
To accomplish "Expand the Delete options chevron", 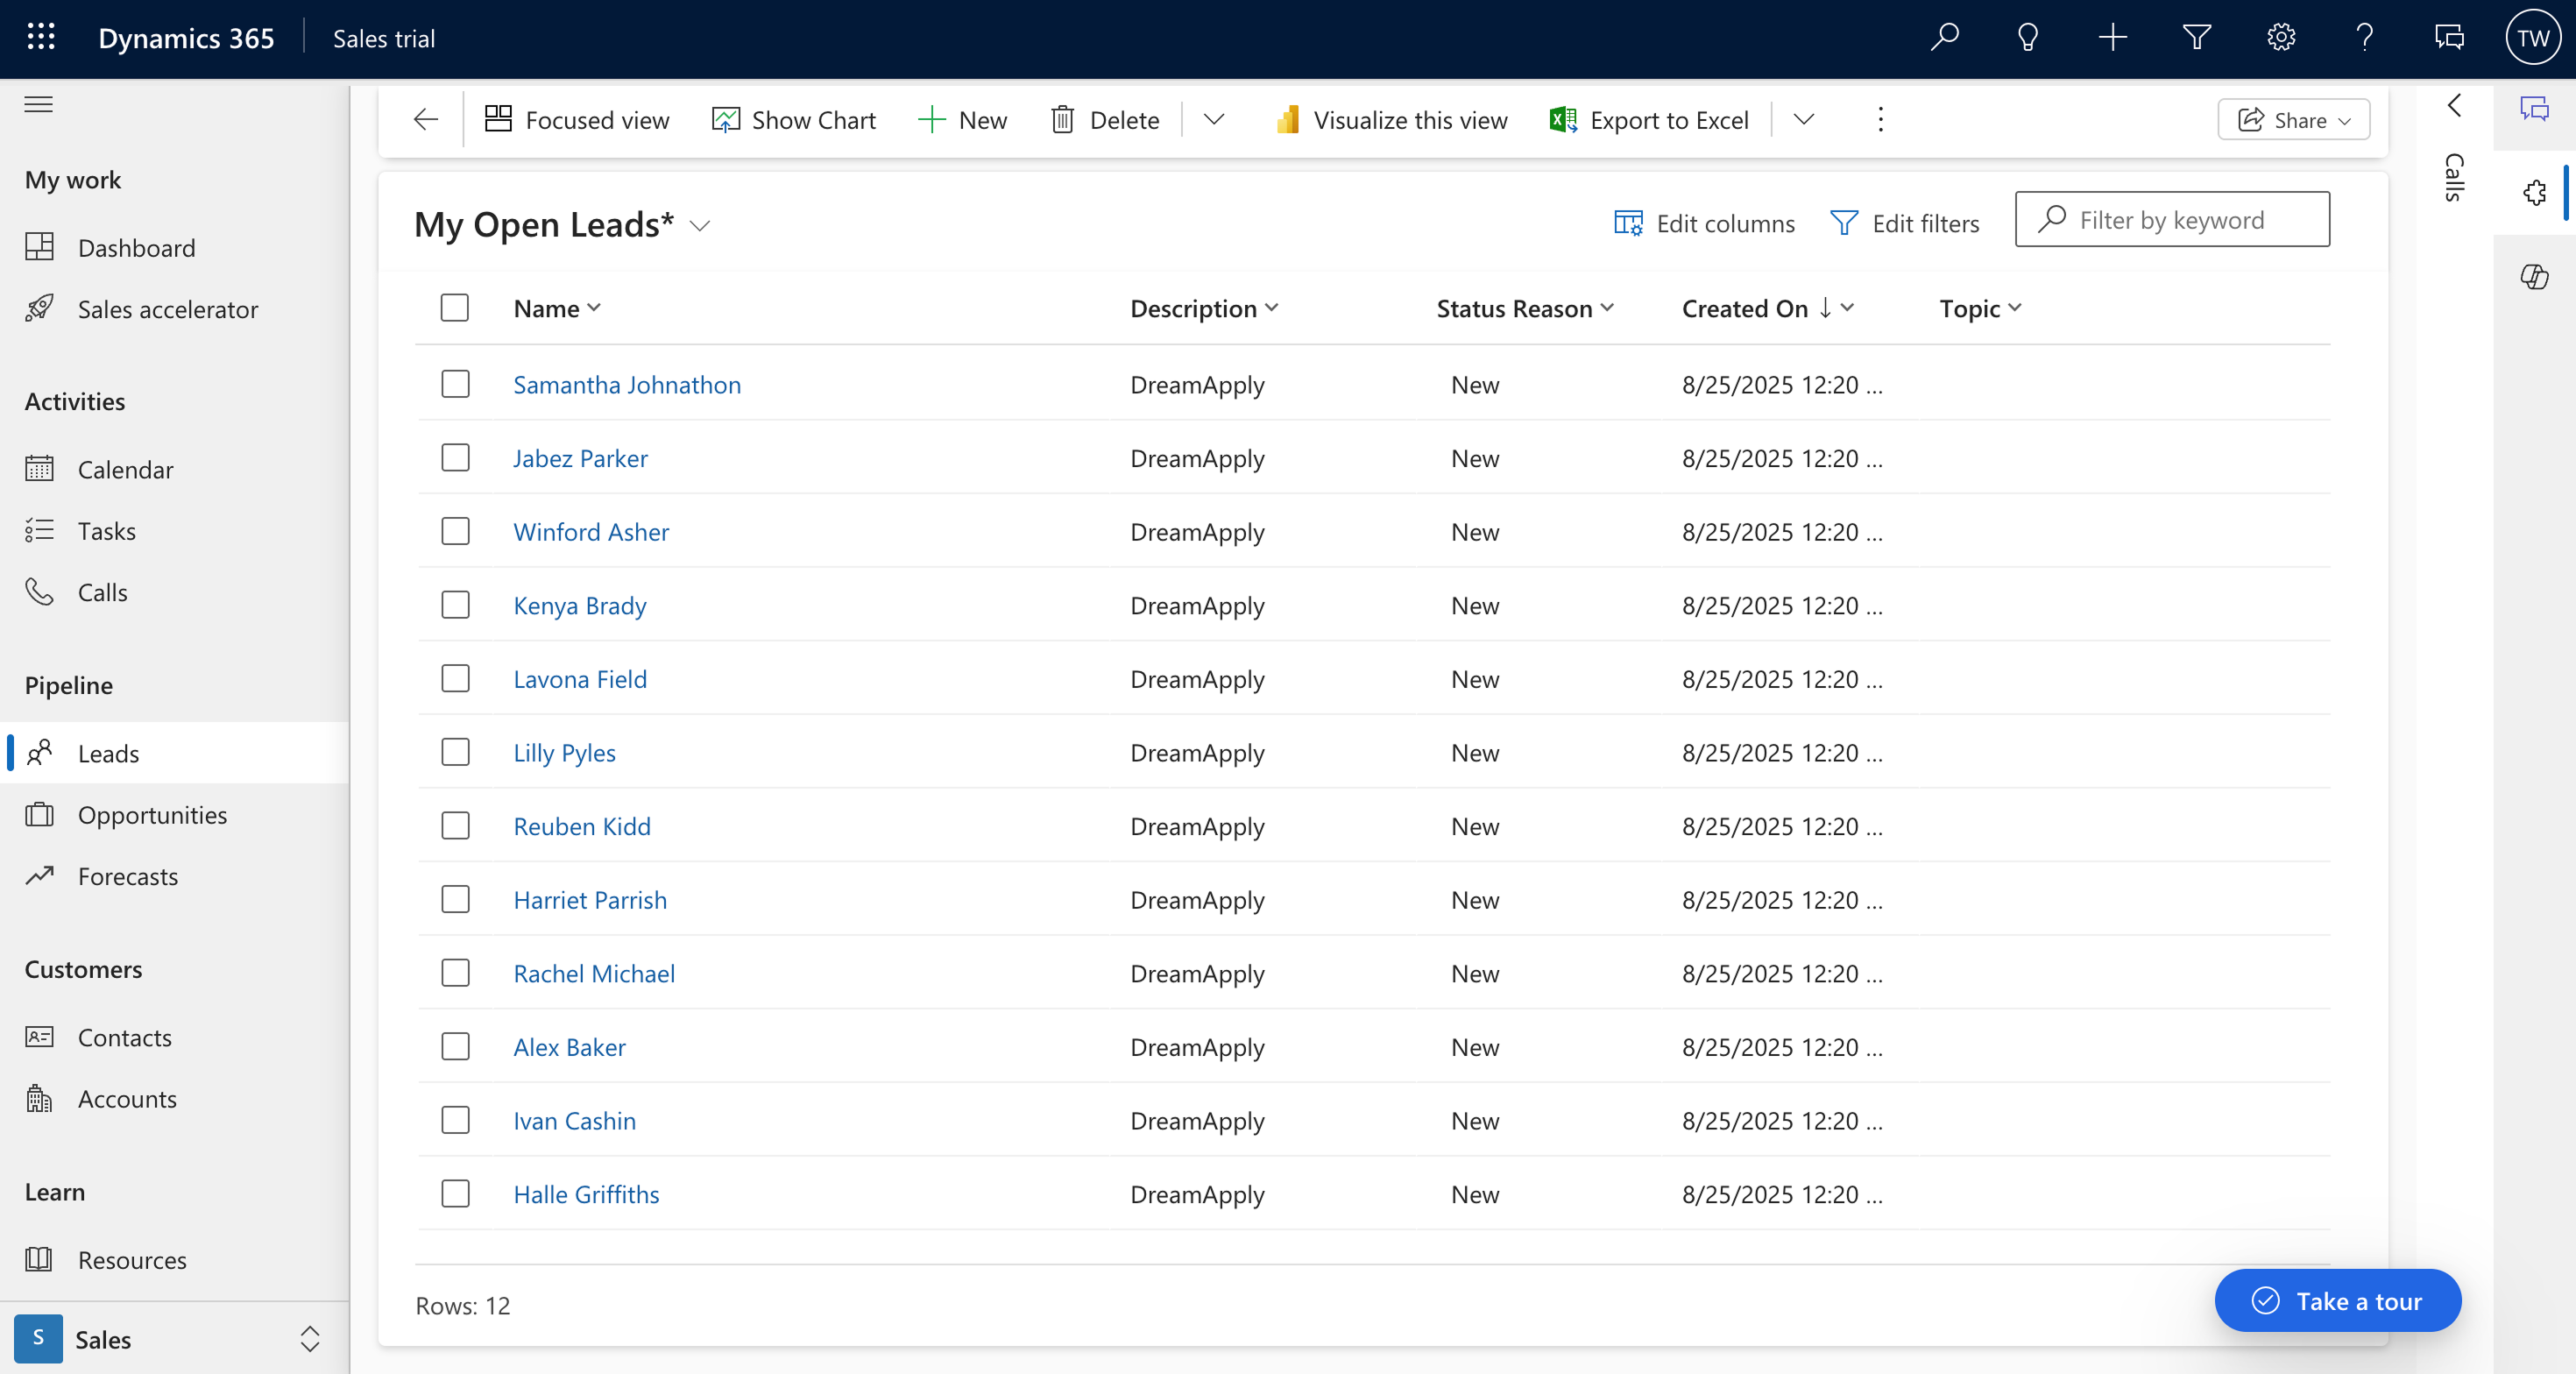I will tap(1214, 120).
